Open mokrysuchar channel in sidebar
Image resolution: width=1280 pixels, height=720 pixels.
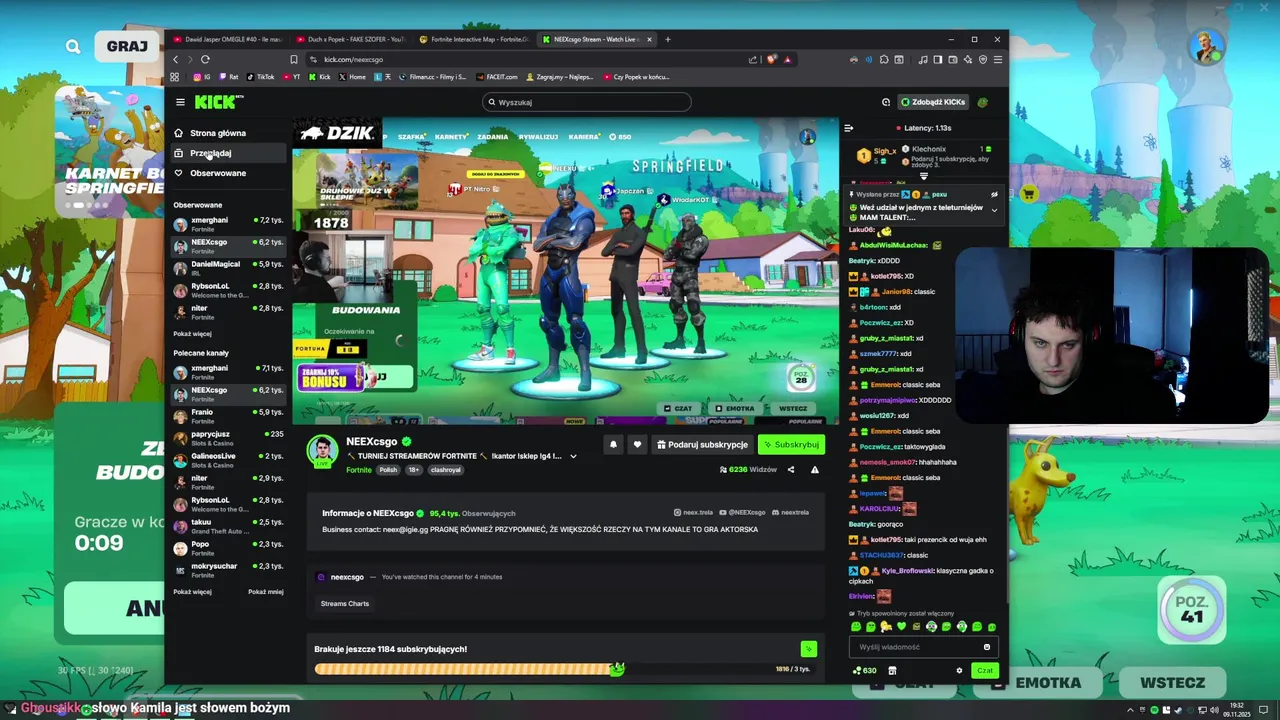click(228, 569)
